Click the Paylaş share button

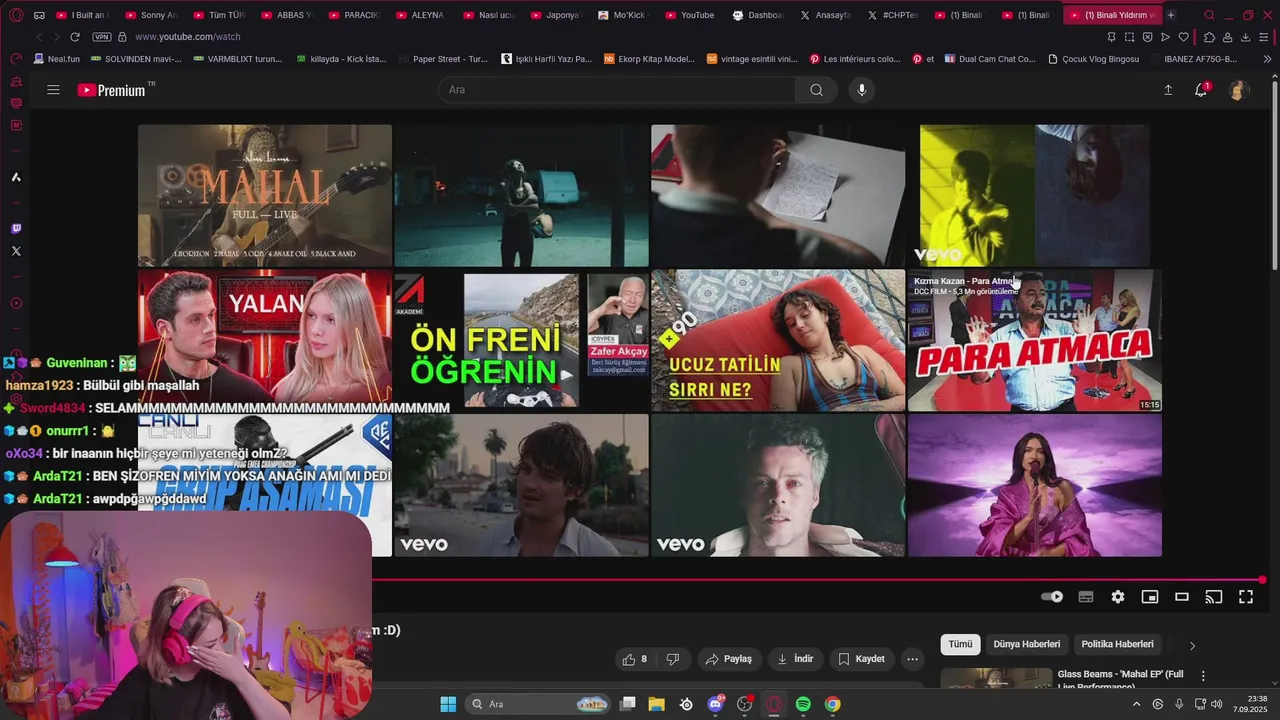coord(728,659)
